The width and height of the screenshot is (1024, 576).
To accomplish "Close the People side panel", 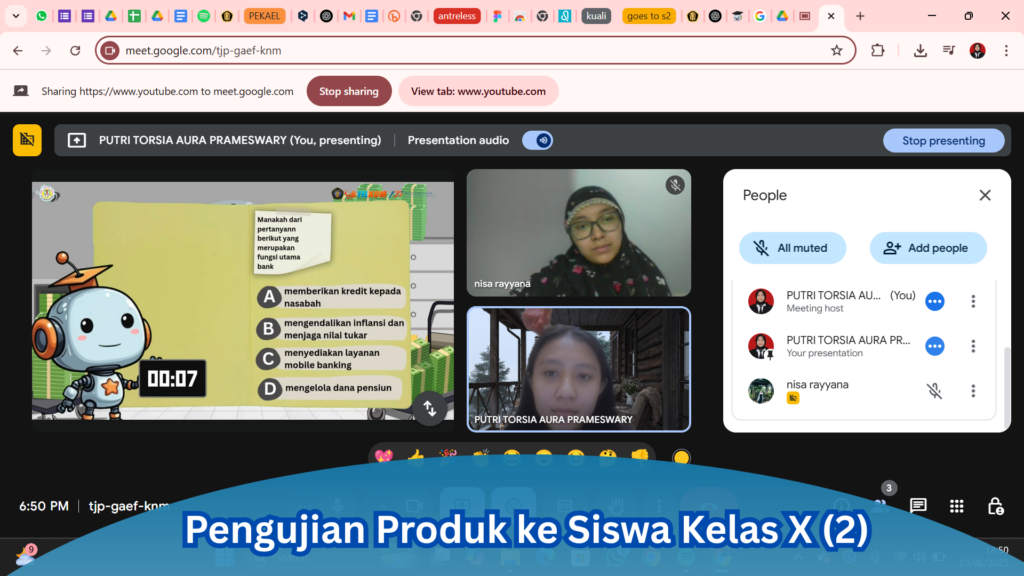I will 985,196.
